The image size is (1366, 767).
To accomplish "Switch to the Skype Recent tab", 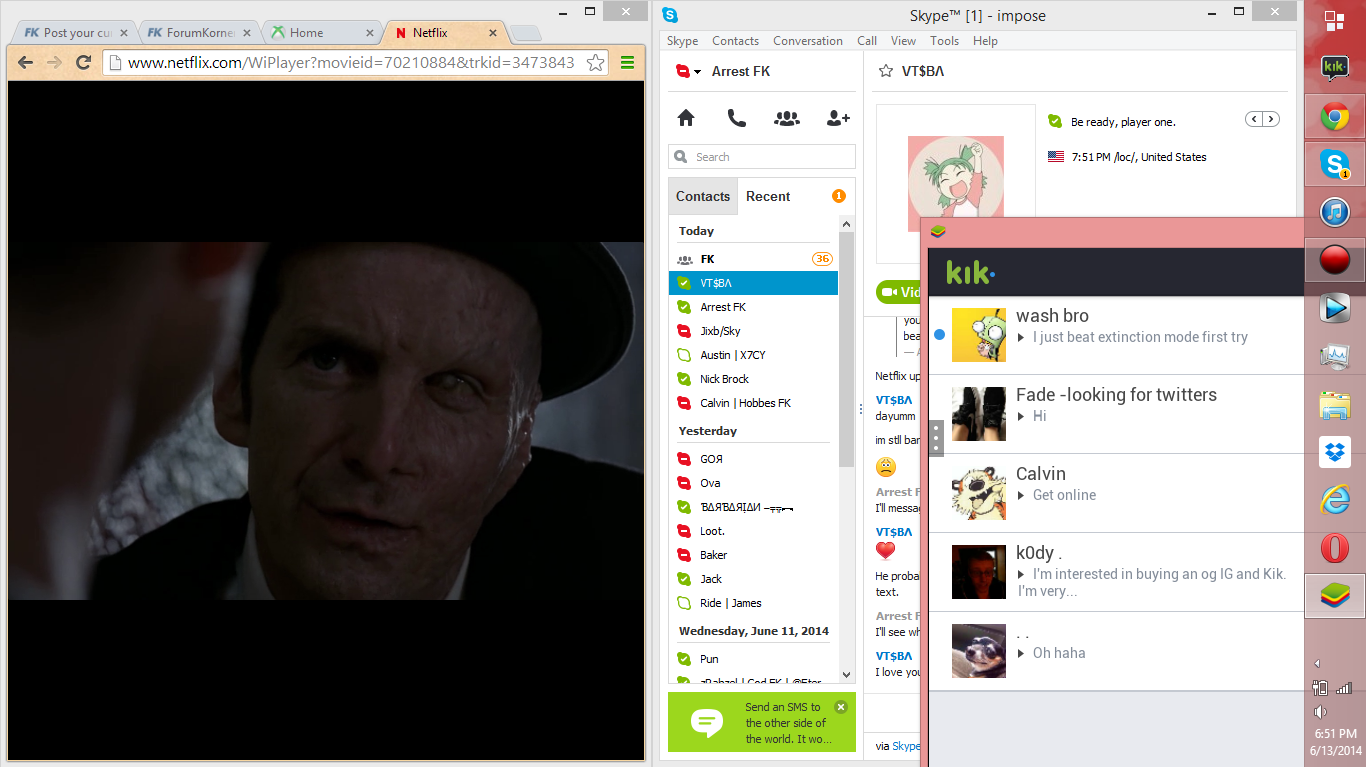I will [x=768, y=196].
